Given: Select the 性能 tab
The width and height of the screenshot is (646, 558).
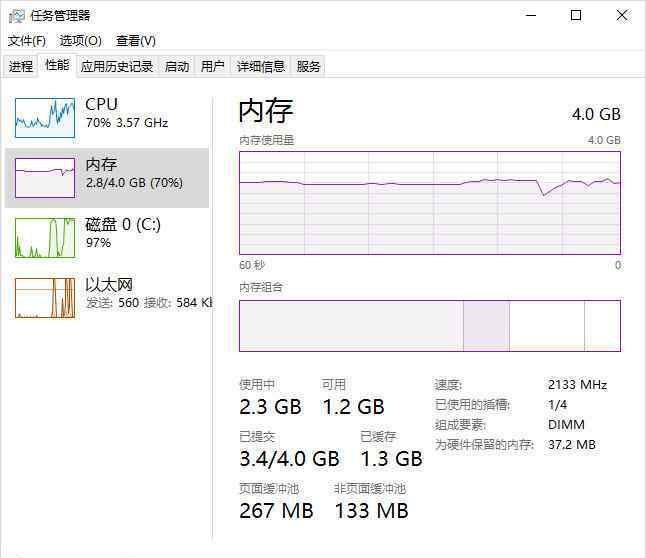Looking at the screenshot, I should coord(57,65).
